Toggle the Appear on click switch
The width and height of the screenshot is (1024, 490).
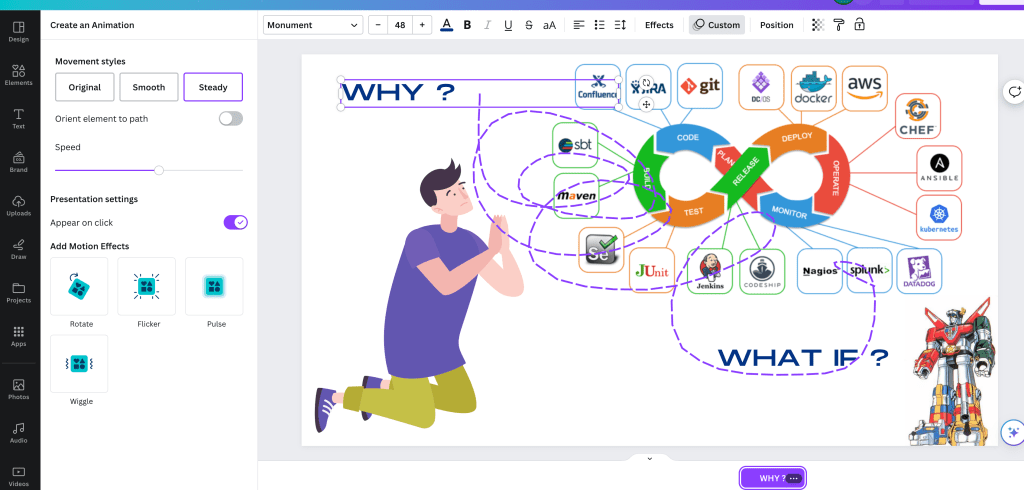(236, 222)
